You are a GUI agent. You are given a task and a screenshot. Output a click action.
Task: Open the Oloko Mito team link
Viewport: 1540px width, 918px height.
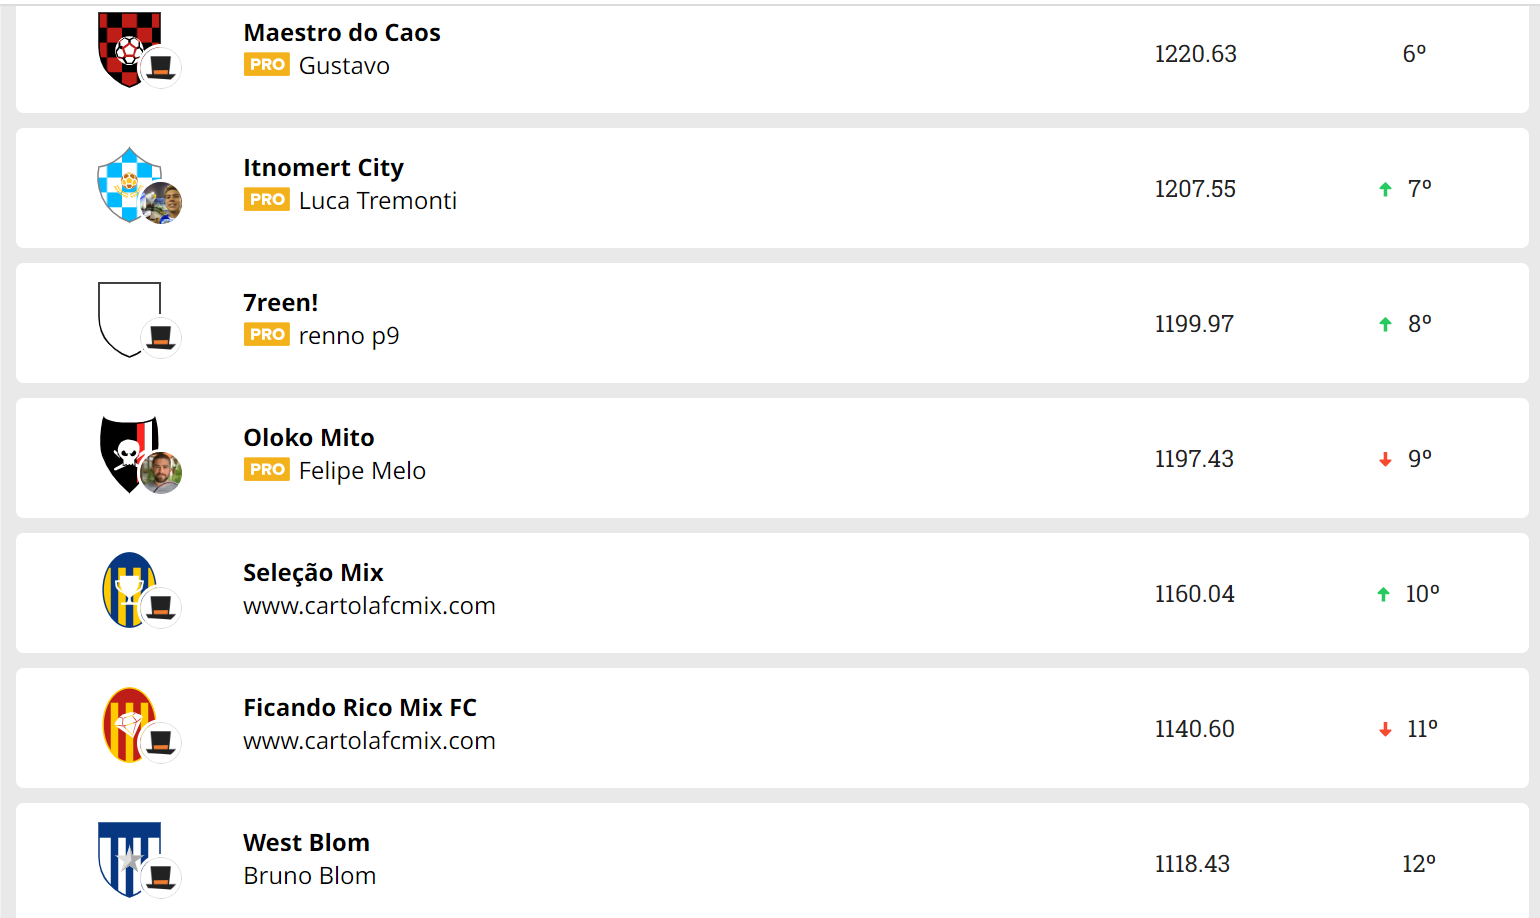(x=309, y=438)
